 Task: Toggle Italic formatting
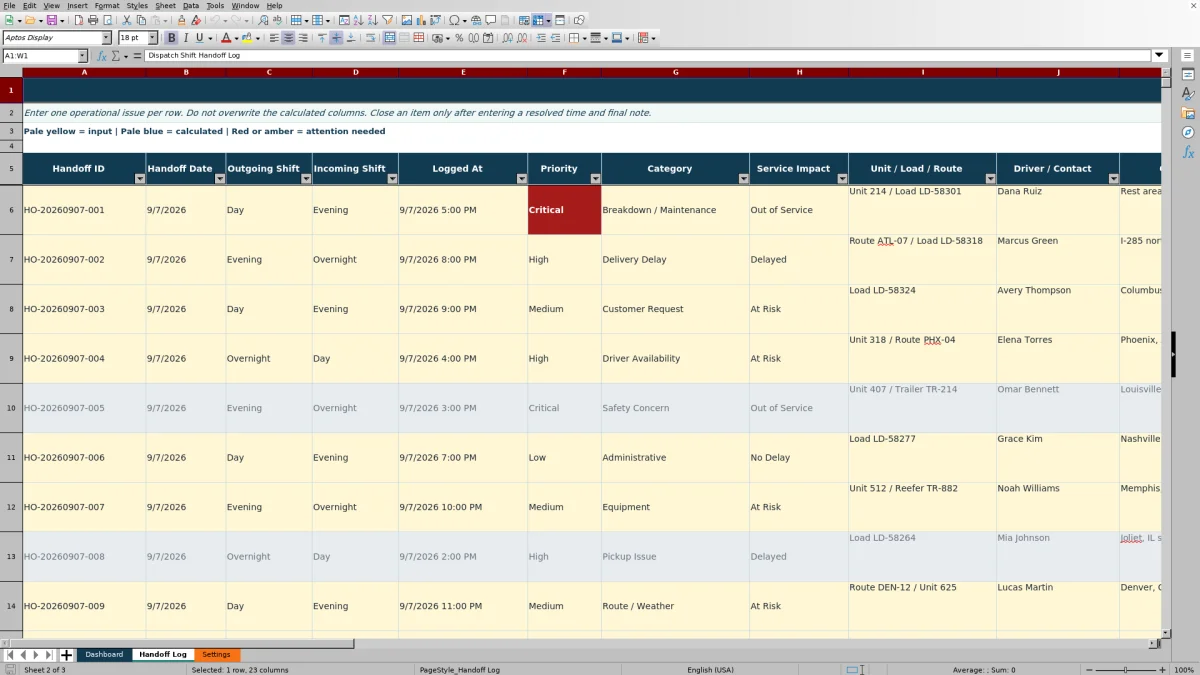pos(185,38)
